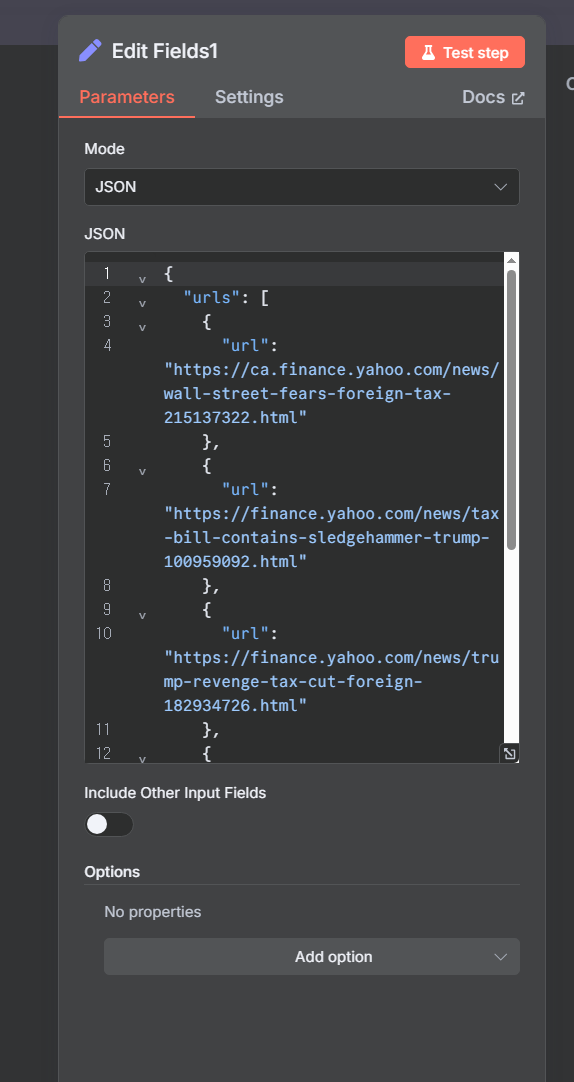Switch to the Parameters tab
The image size is (574, 1082).
click(127, 97)
